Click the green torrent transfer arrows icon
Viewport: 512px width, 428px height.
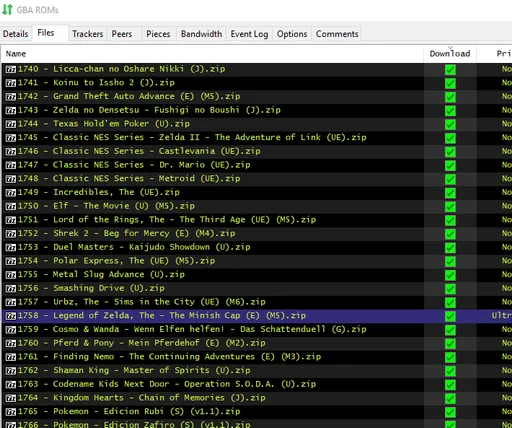(7, 10)
